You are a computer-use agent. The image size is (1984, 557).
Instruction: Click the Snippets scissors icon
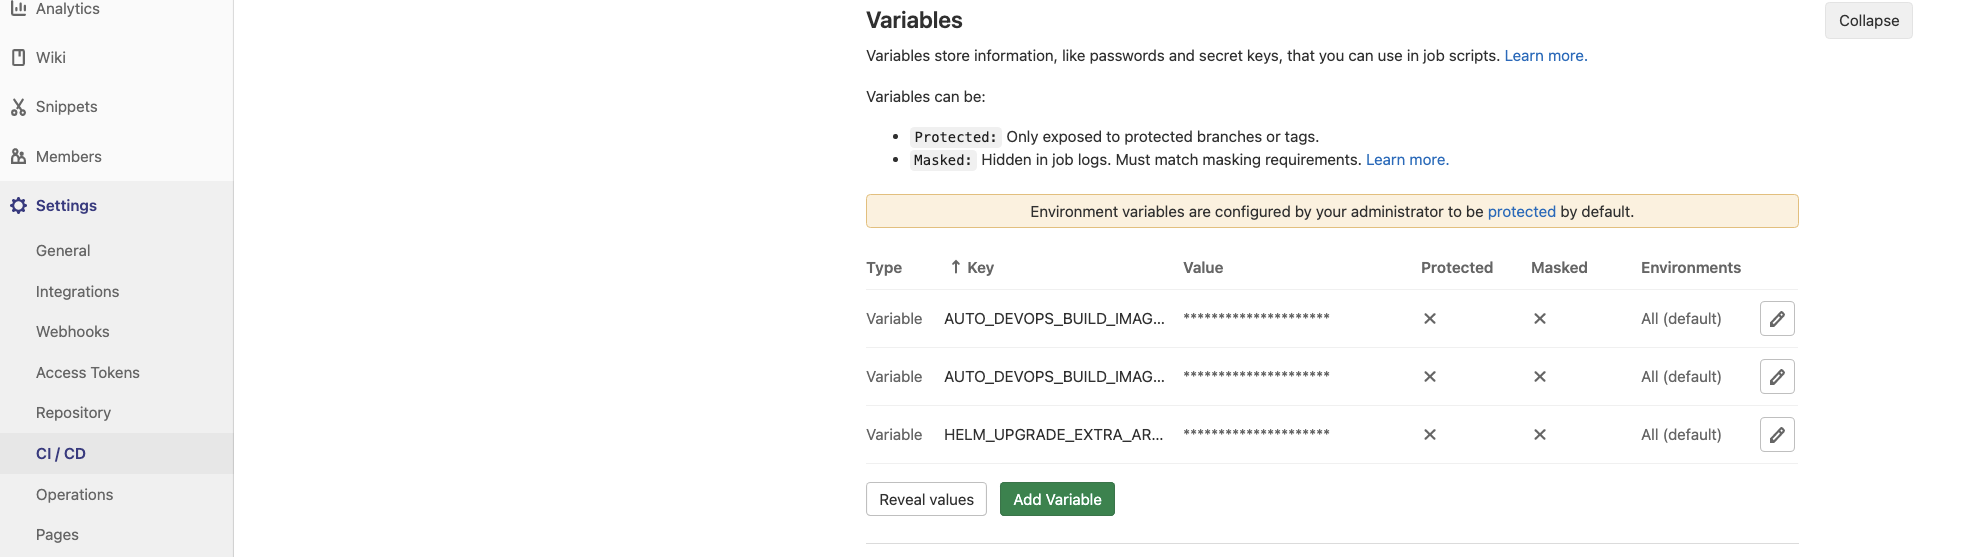pyautogui.click(x=18, y=107)
